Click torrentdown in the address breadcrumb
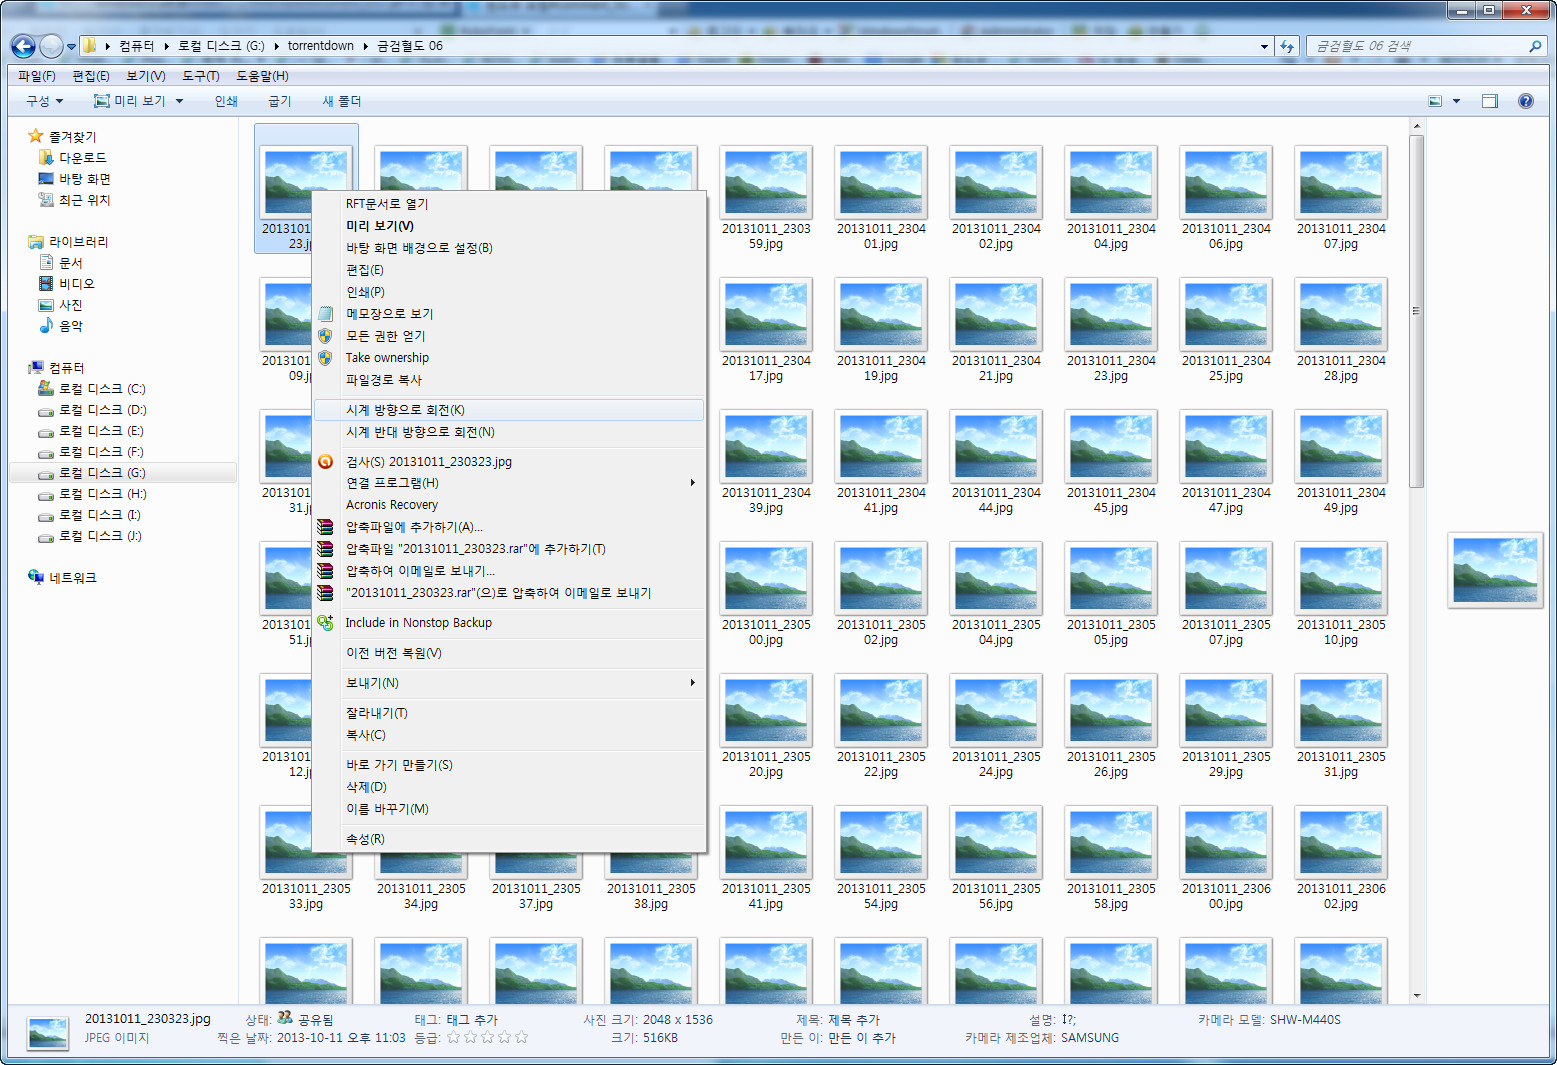 click(x=320, y=46)
